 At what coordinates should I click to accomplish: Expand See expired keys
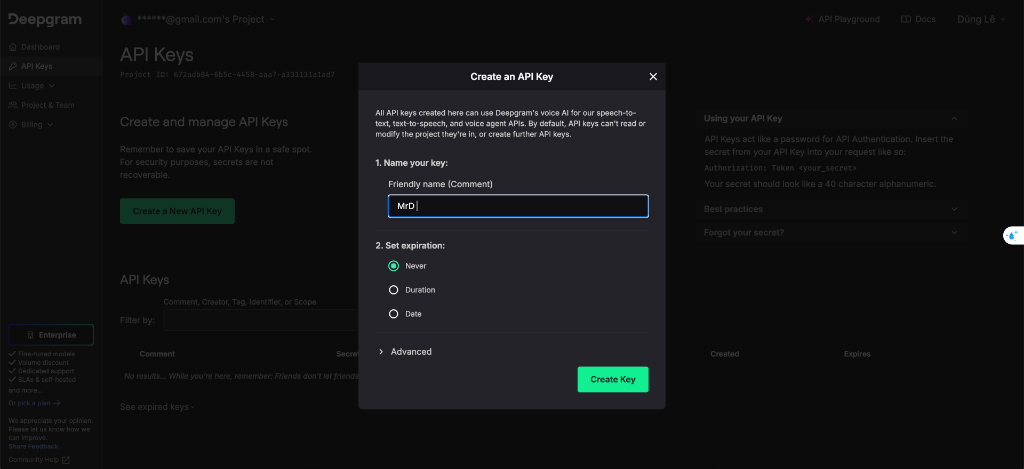157,407
